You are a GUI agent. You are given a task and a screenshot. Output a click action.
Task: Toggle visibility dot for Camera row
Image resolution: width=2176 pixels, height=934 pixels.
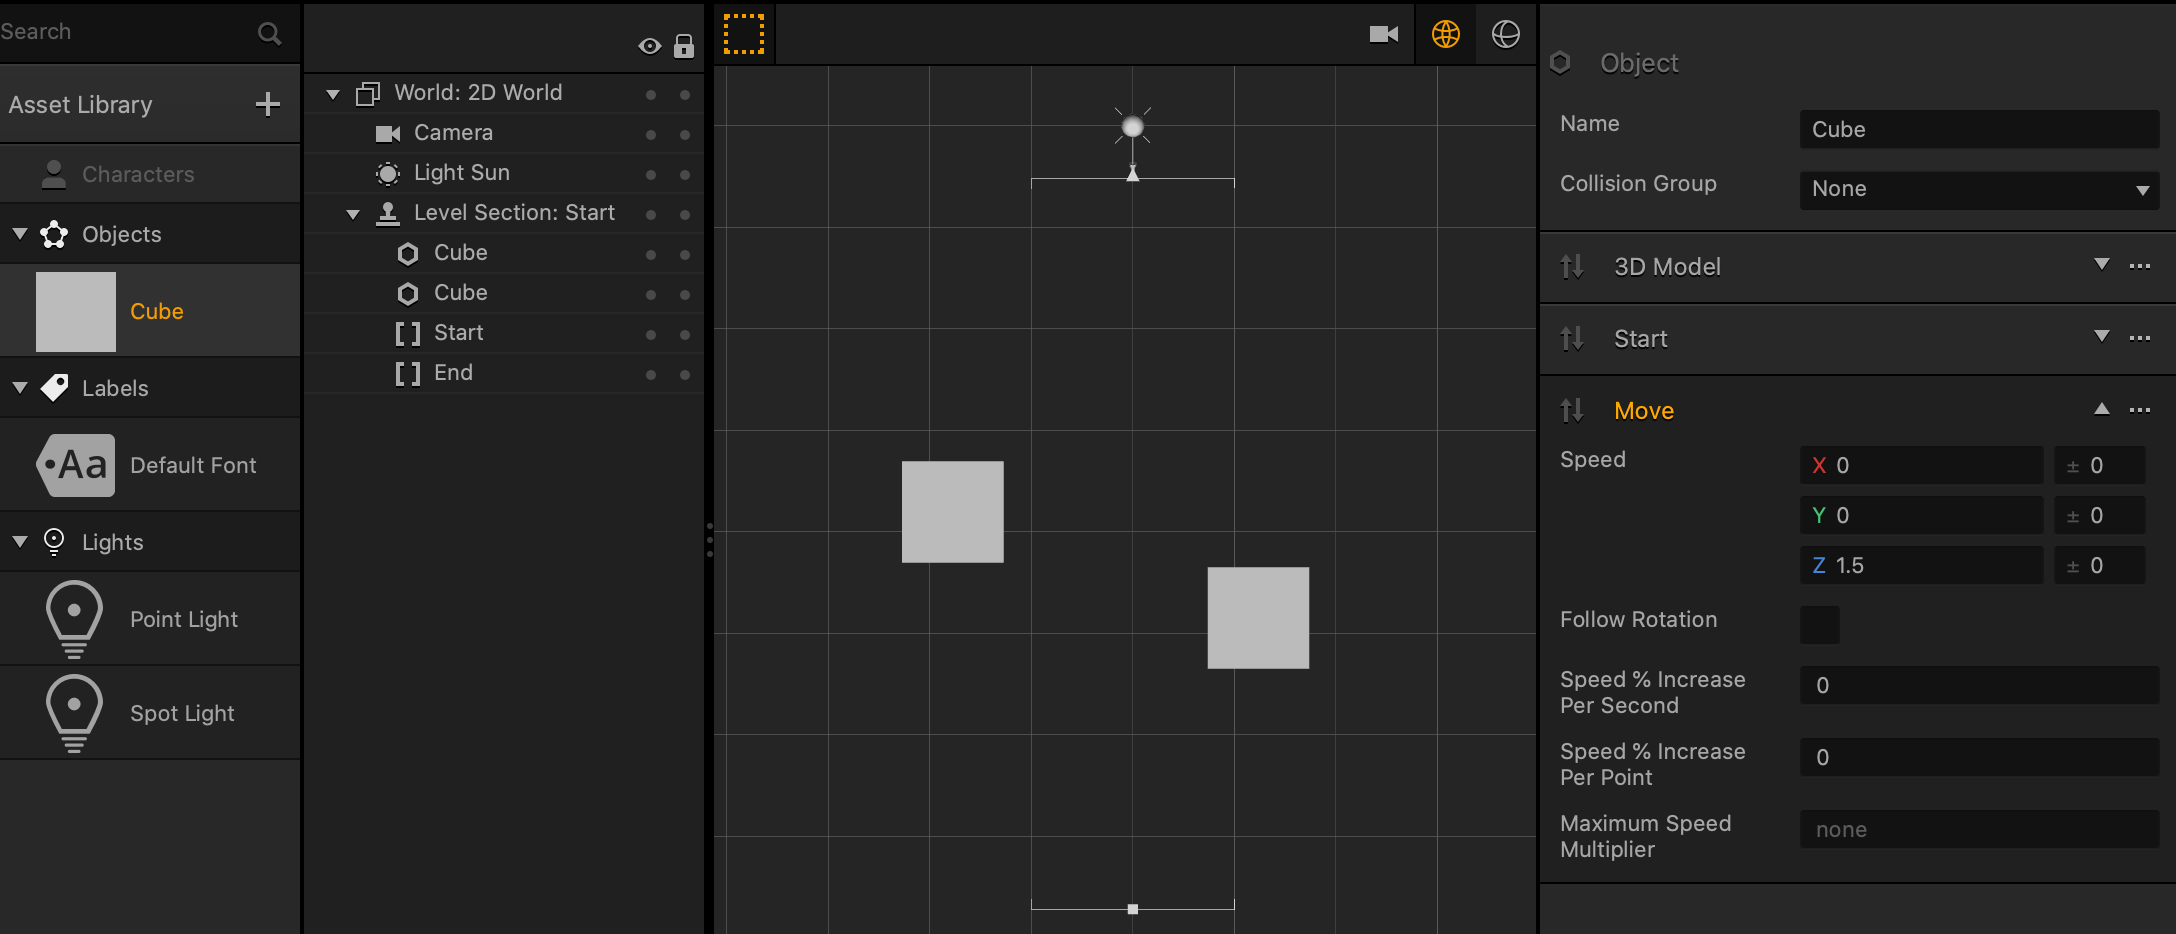click(x=651, y=134)
